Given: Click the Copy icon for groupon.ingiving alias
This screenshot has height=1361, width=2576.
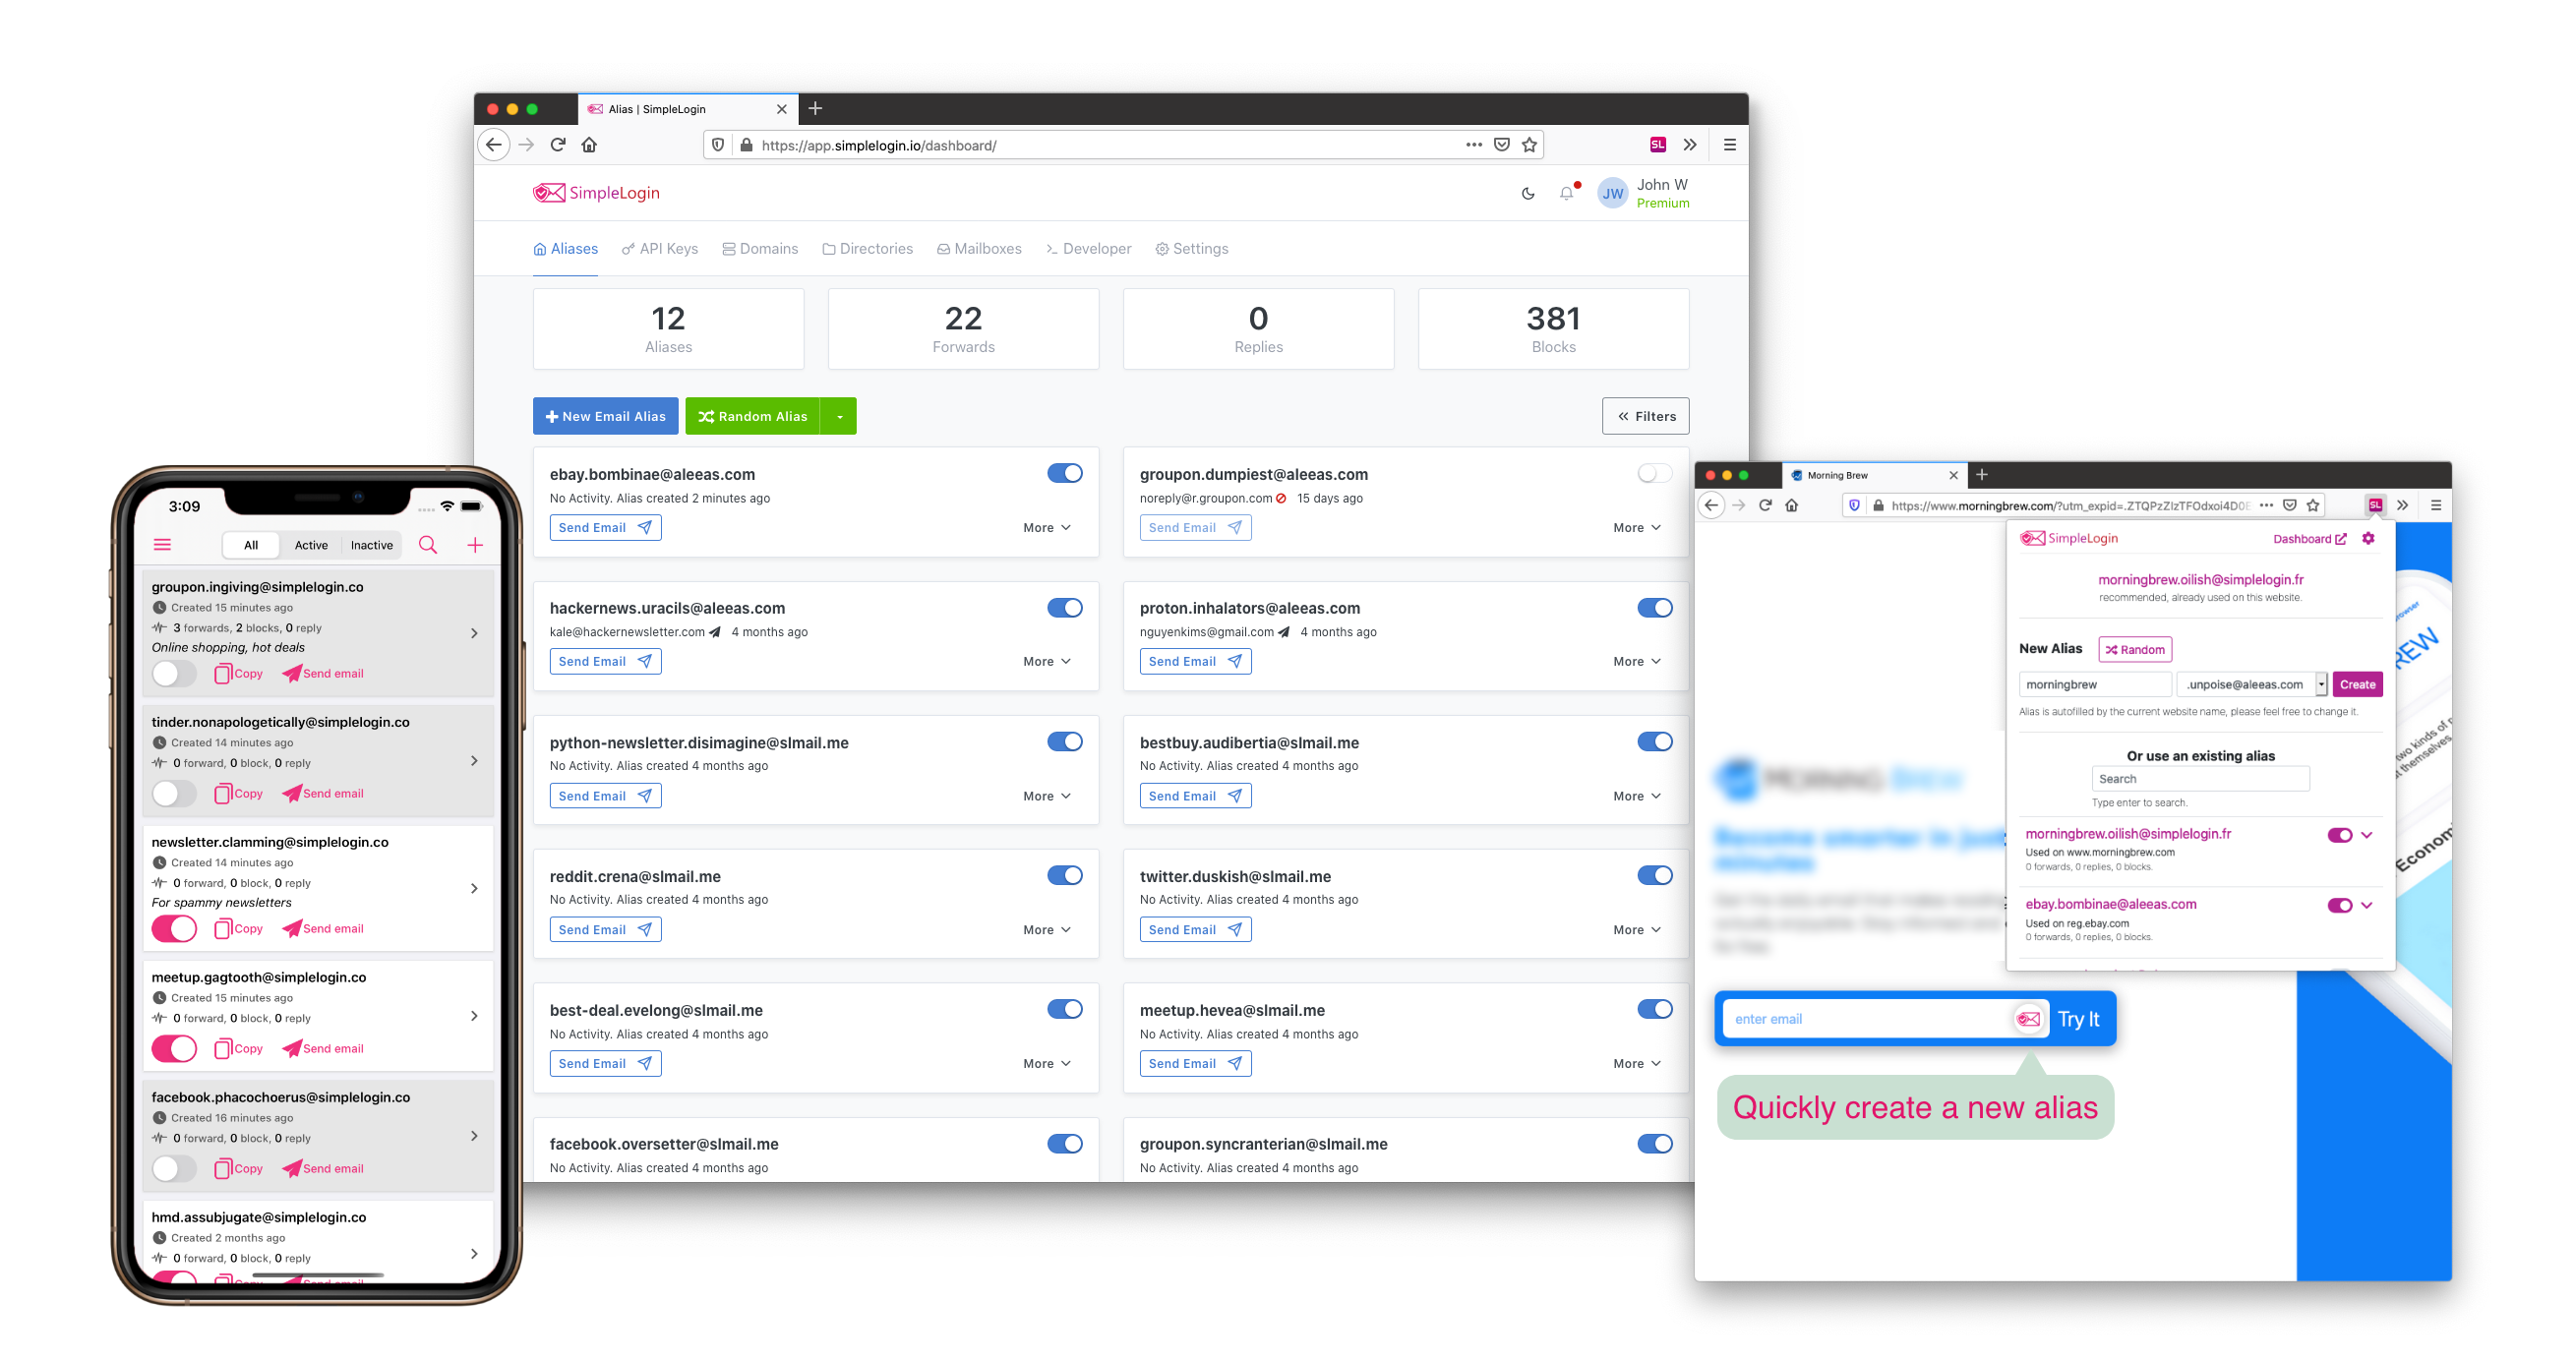Looking at the screenshot, I should (x=221, y=673).
